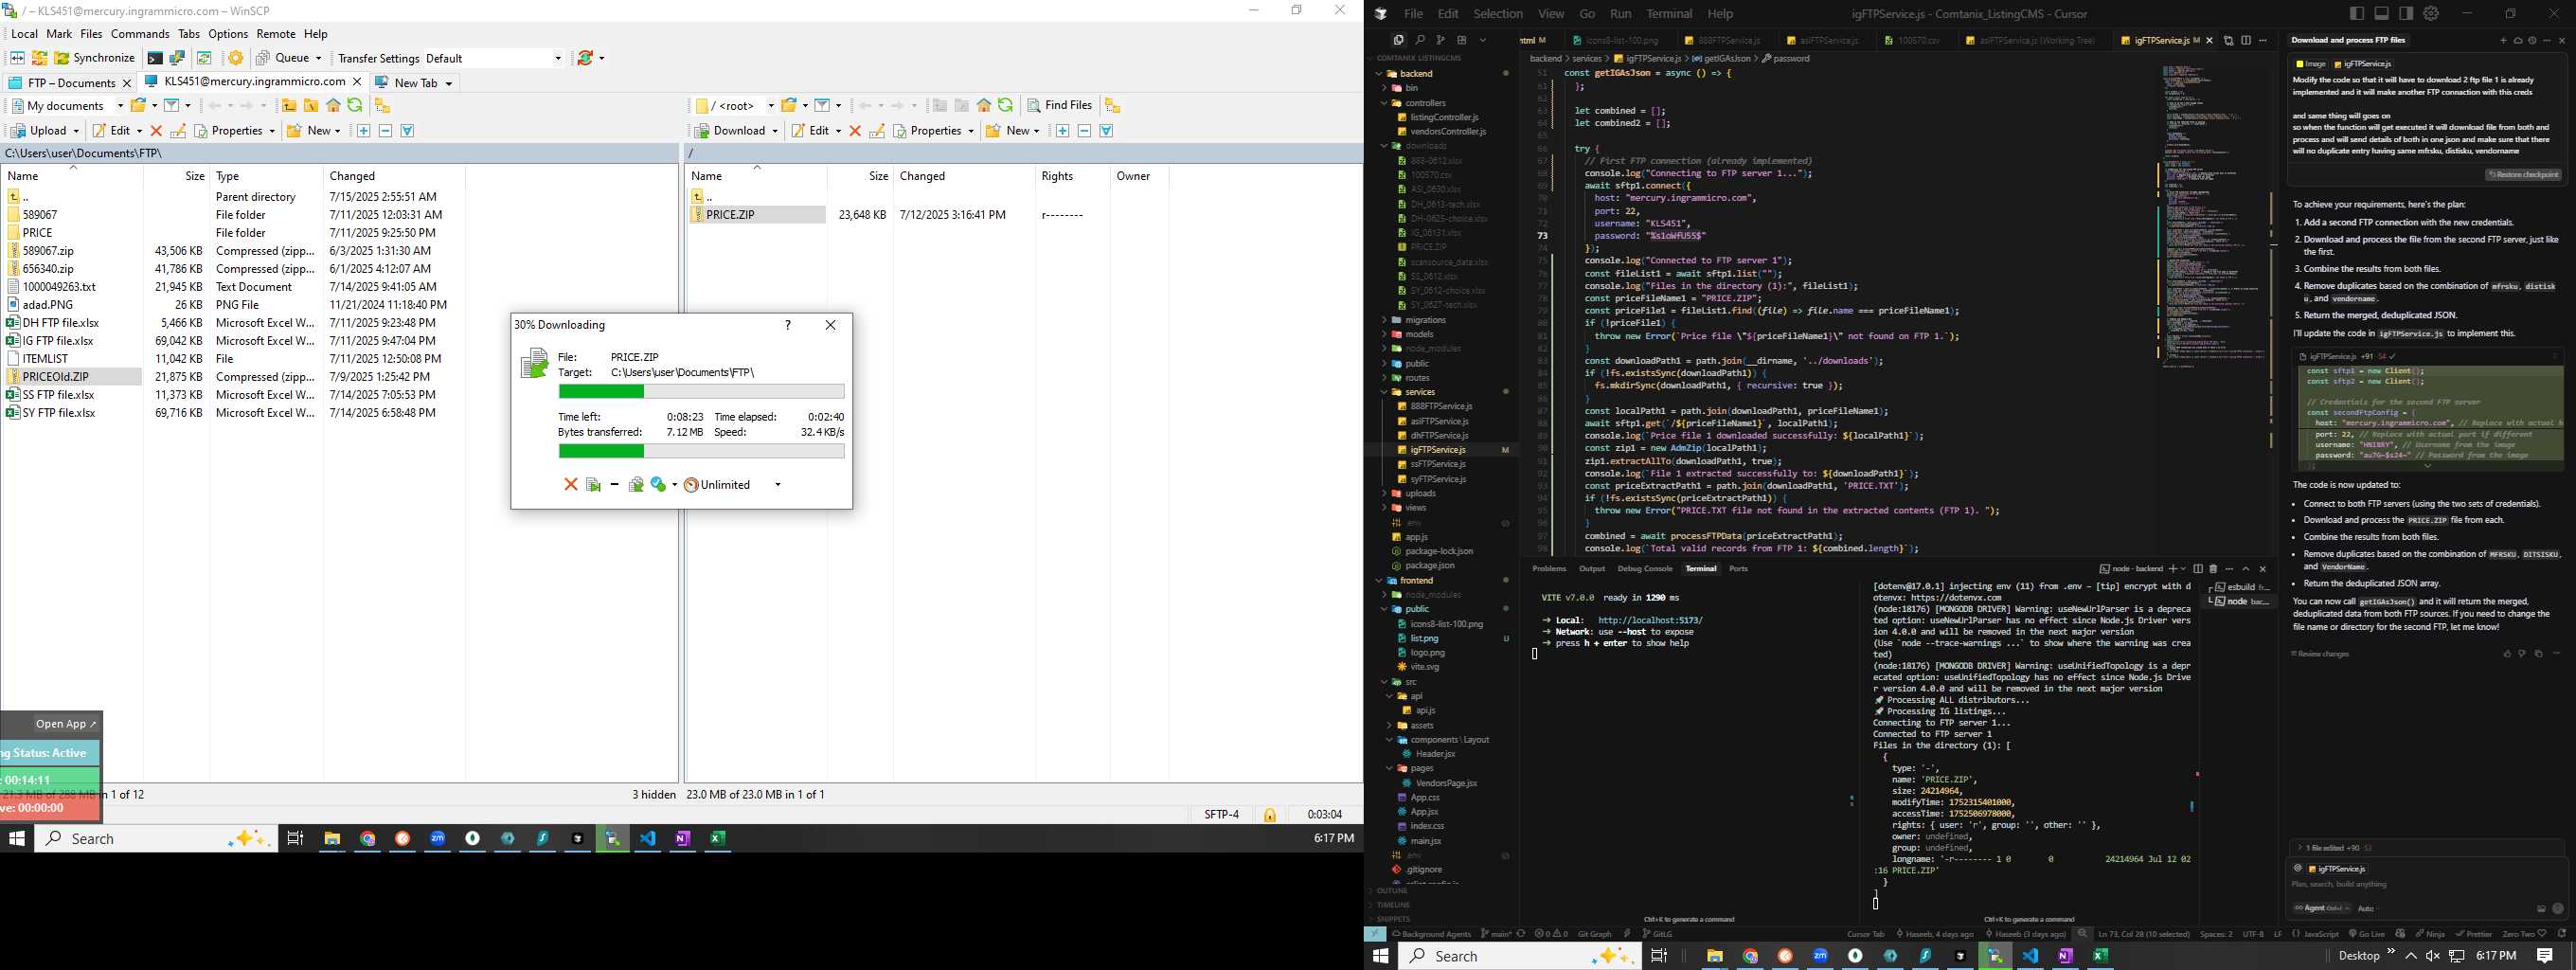Open the Selection menu in Cursor
Viewport: 2576px width, 970px height.
[1498, 14]
